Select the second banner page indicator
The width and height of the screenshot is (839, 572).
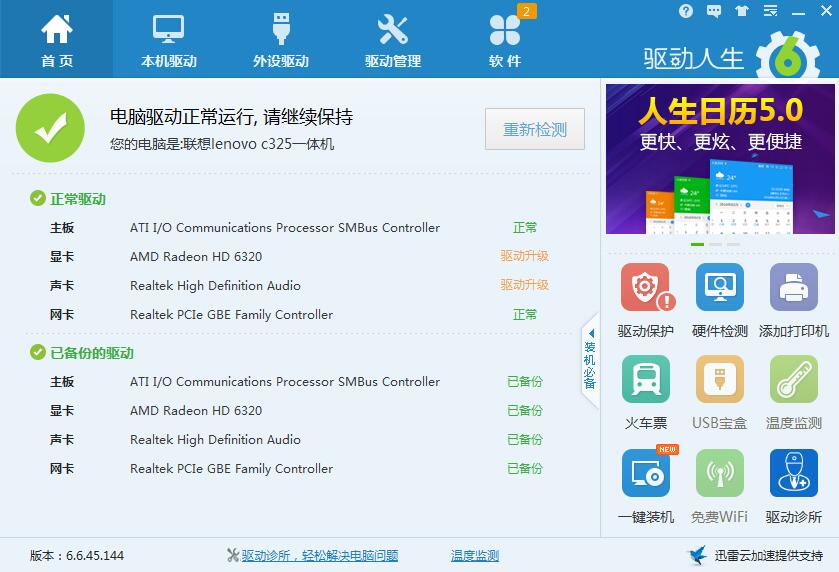[715, 244]
